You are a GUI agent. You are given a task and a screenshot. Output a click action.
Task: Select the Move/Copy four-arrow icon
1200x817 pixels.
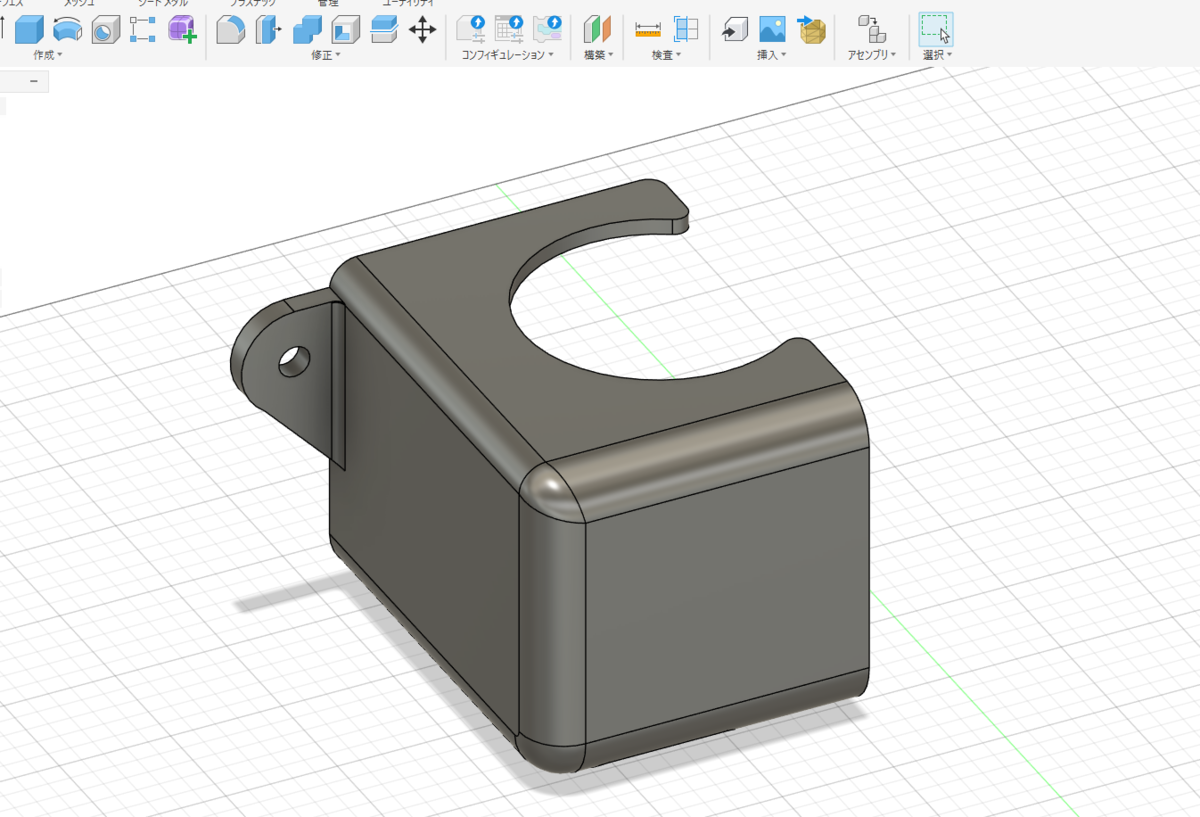423,30
